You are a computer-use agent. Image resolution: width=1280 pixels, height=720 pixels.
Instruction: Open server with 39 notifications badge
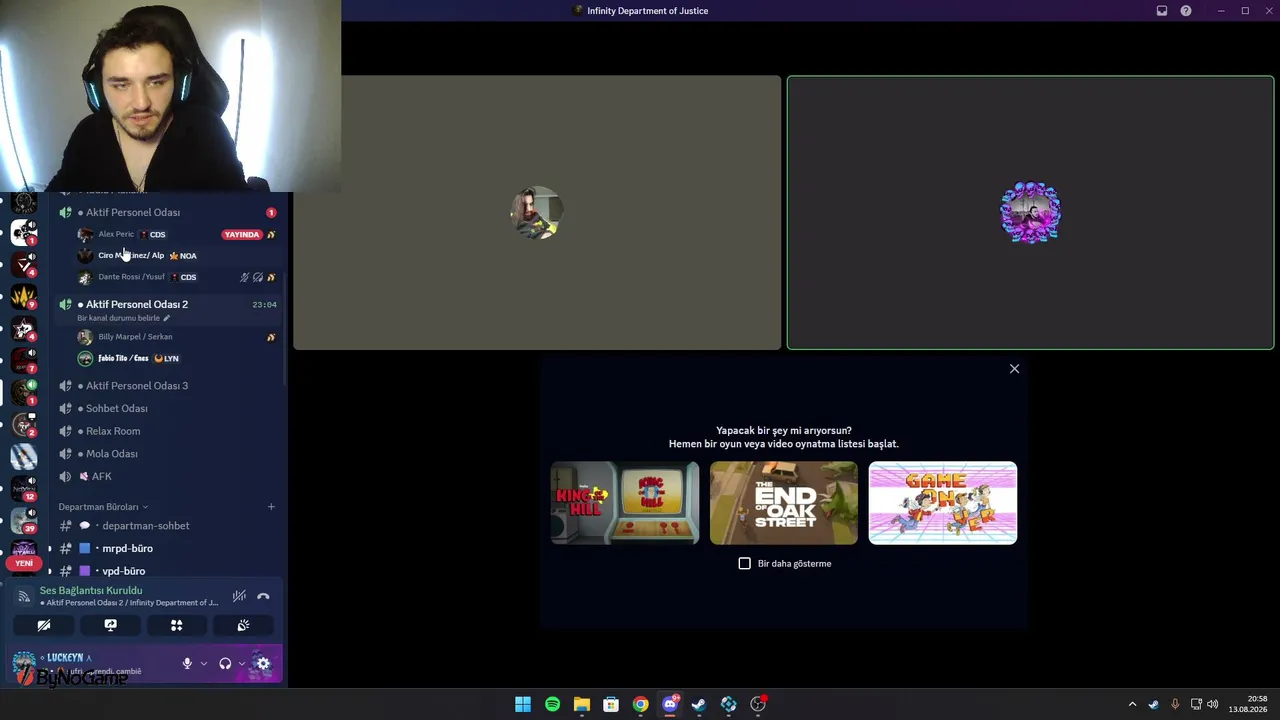pyautogui.click(x=24, y=521)
